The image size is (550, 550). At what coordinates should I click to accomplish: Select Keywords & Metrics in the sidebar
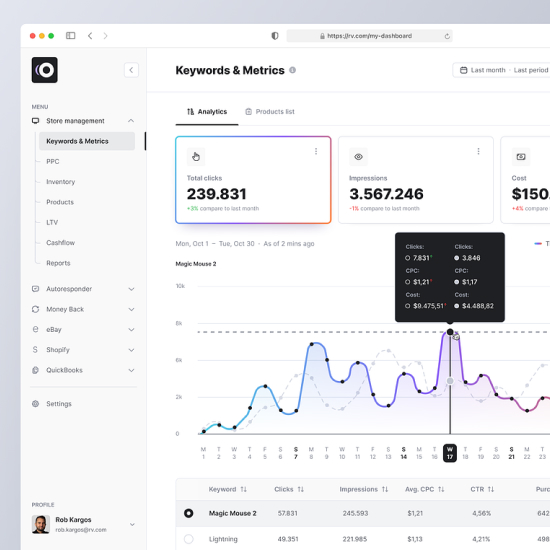87,141
